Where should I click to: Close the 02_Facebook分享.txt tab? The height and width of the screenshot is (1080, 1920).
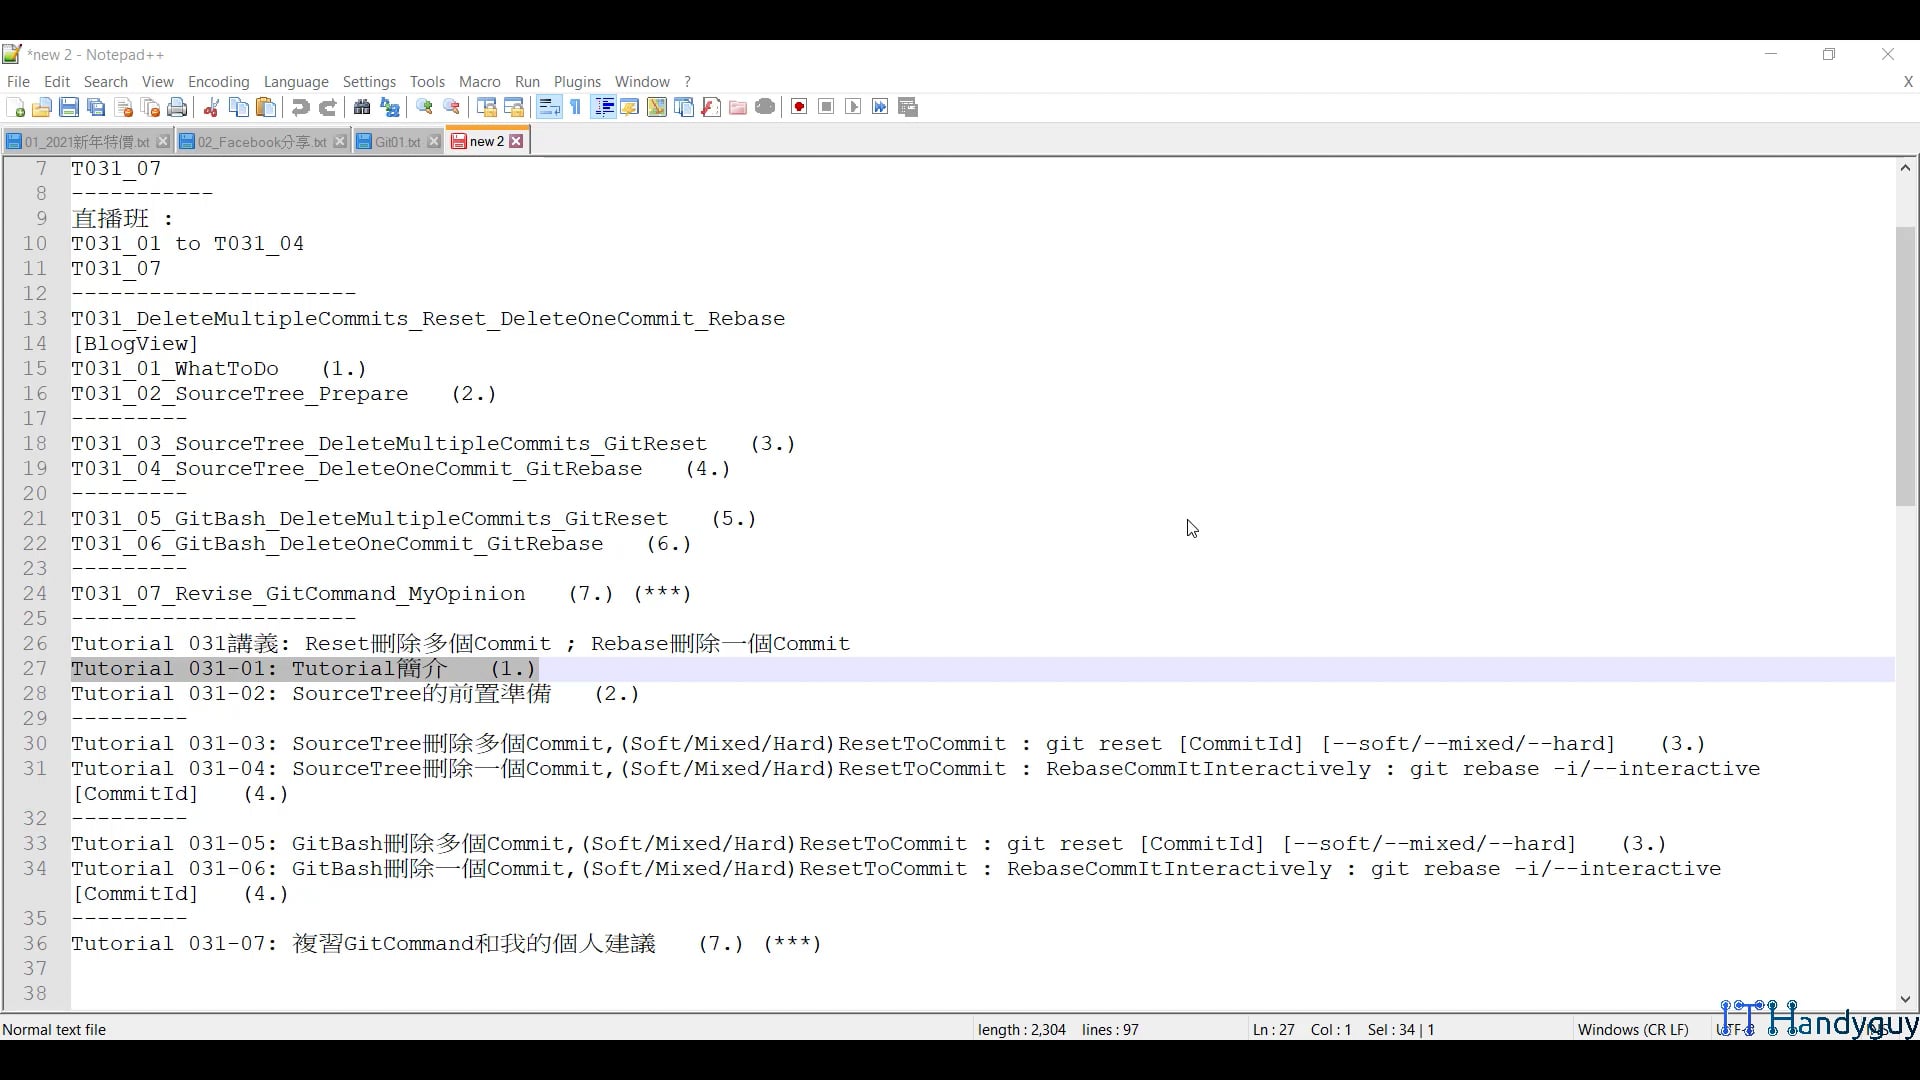coord(339,141)
